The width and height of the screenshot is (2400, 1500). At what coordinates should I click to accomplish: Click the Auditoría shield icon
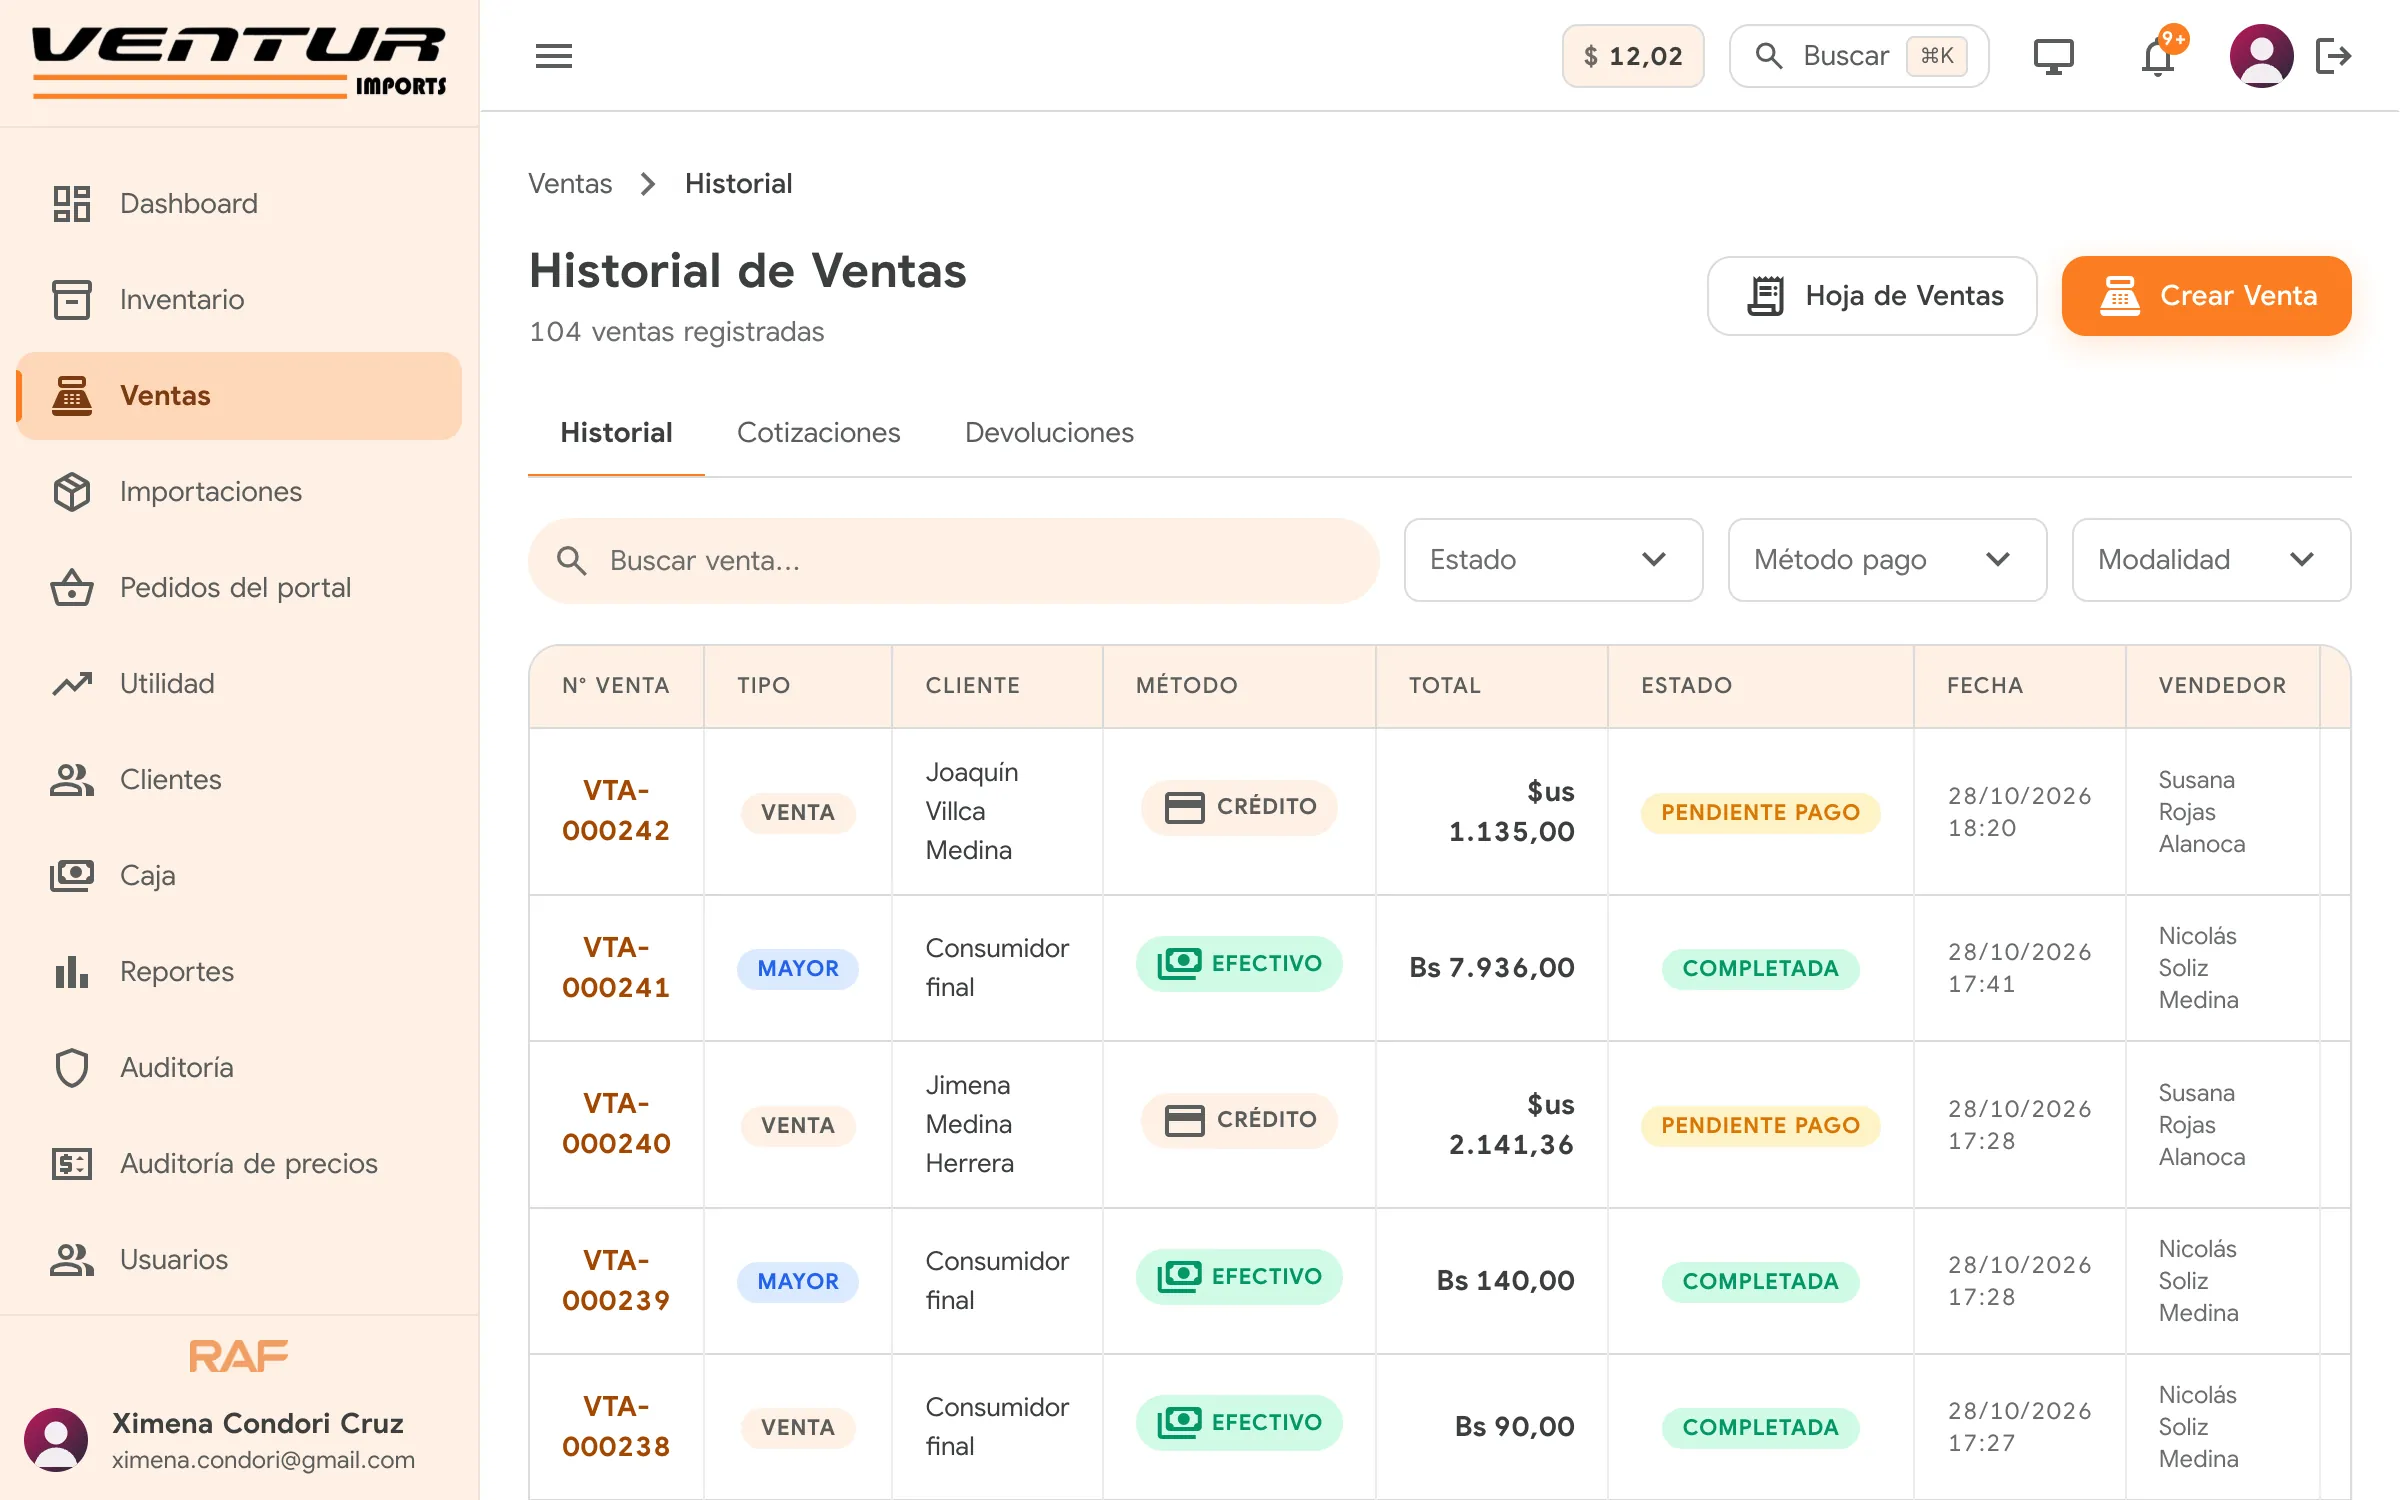[x=72, y=1068]
